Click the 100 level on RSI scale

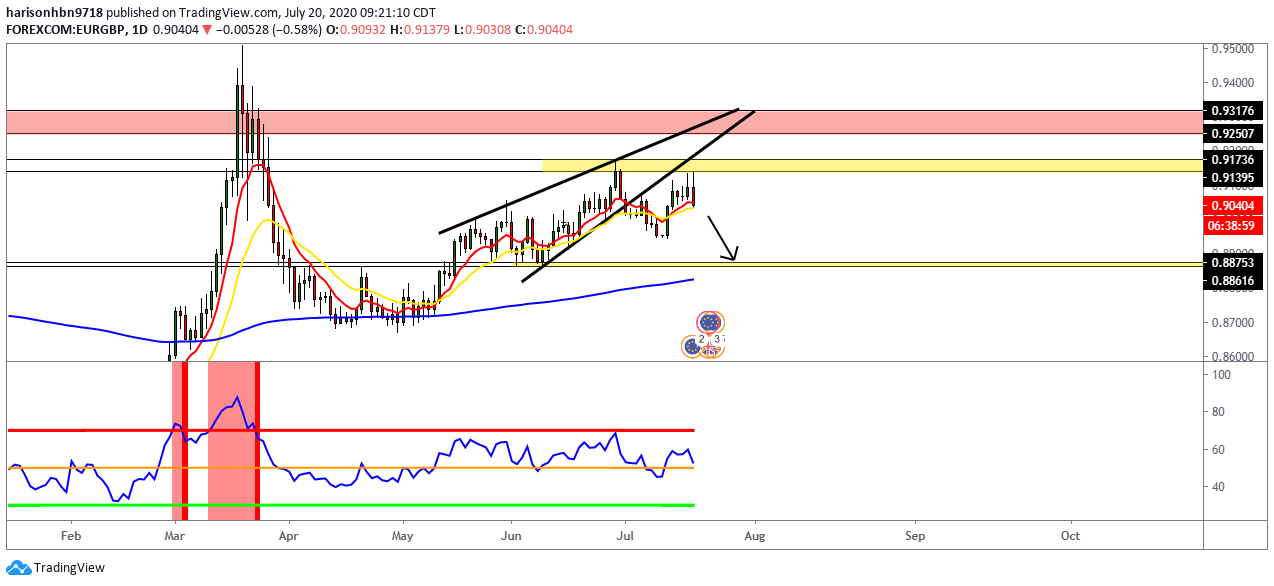(x=1221, y=374)
